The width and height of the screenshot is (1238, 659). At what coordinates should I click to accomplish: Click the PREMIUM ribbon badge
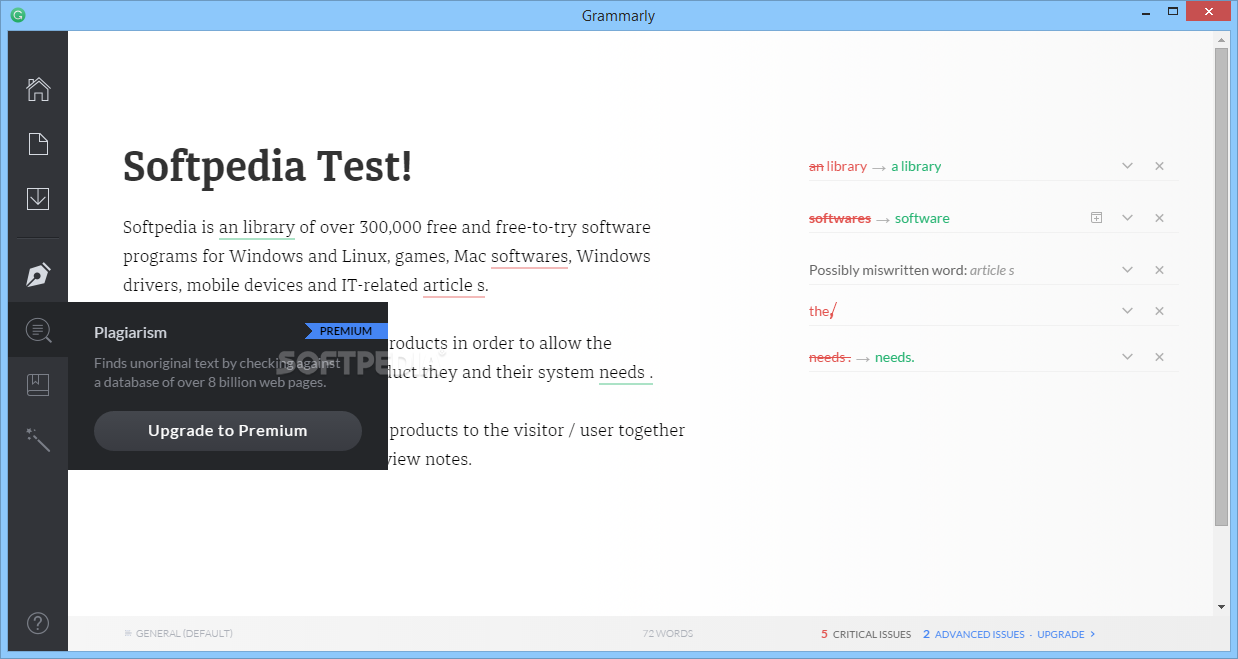coord(346,331)
